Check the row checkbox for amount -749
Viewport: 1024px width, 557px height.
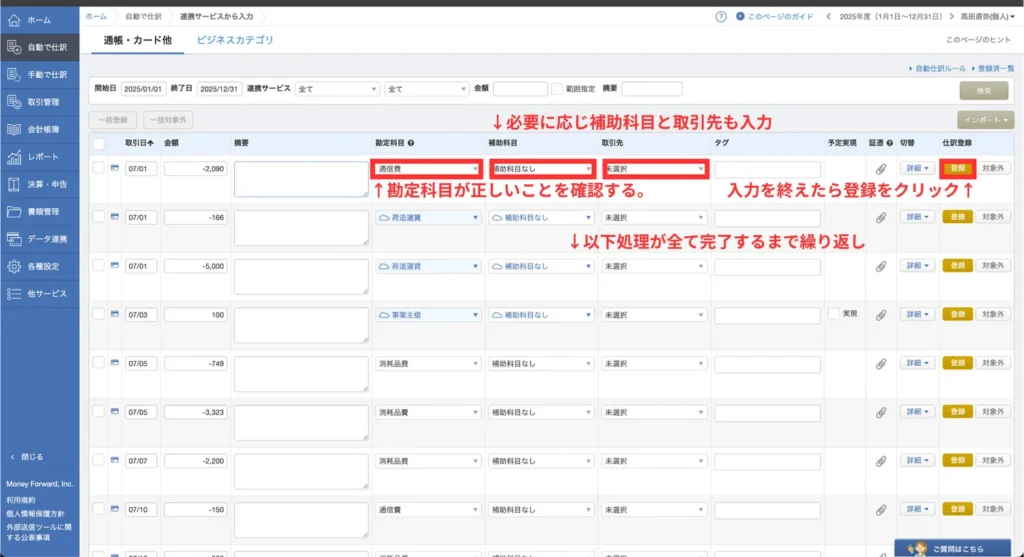(x=98, y=362)
